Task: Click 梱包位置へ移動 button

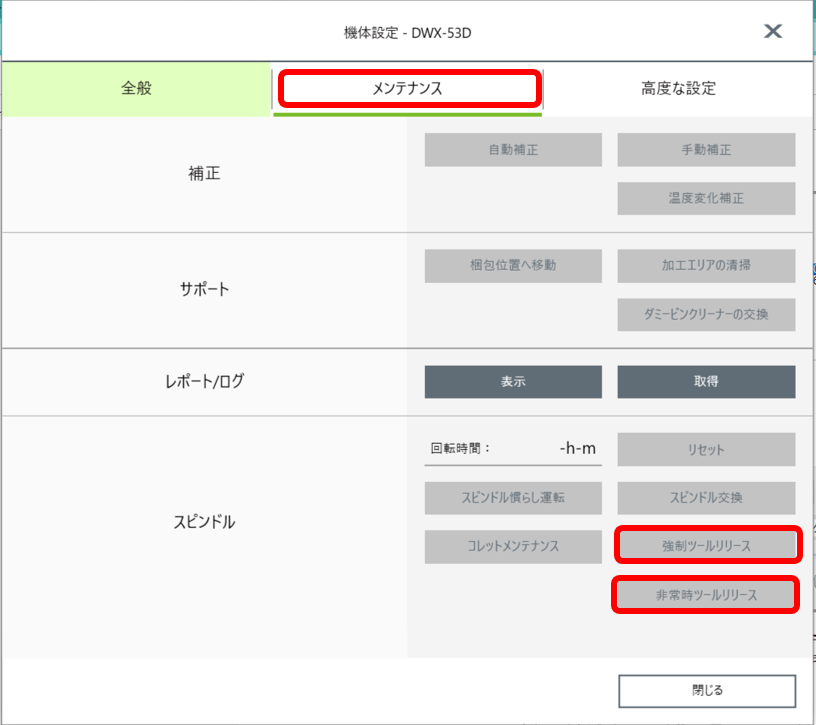Action: pos(513,266)
